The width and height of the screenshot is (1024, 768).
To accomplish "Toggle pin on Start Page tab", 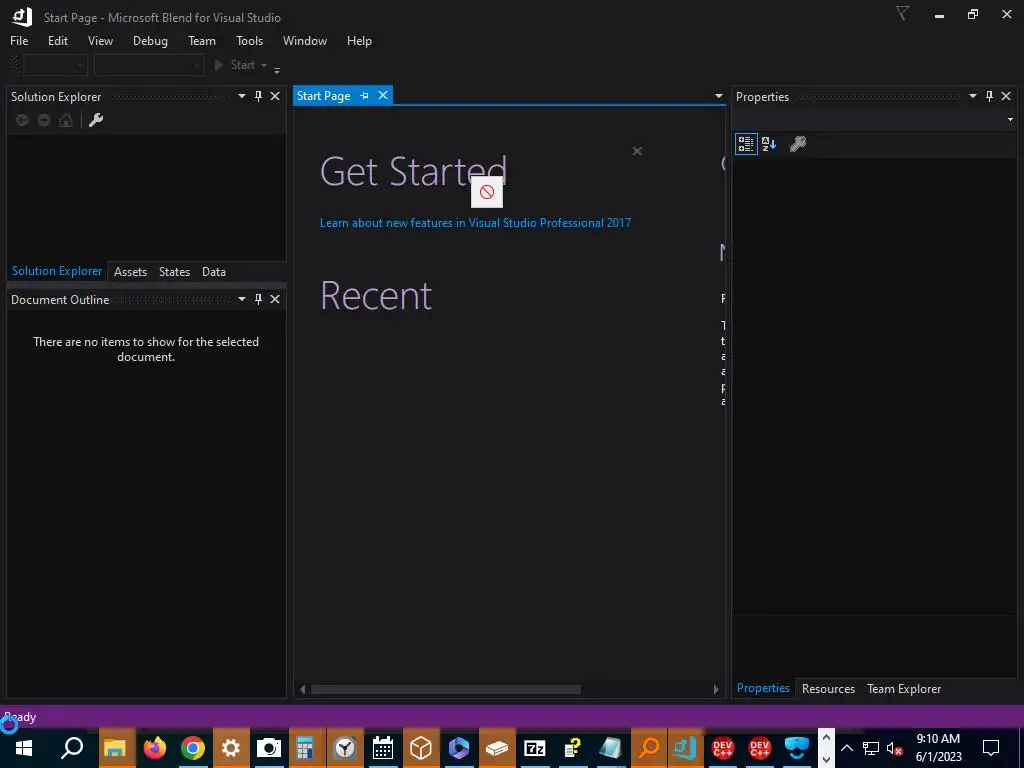I will (364, 96).
